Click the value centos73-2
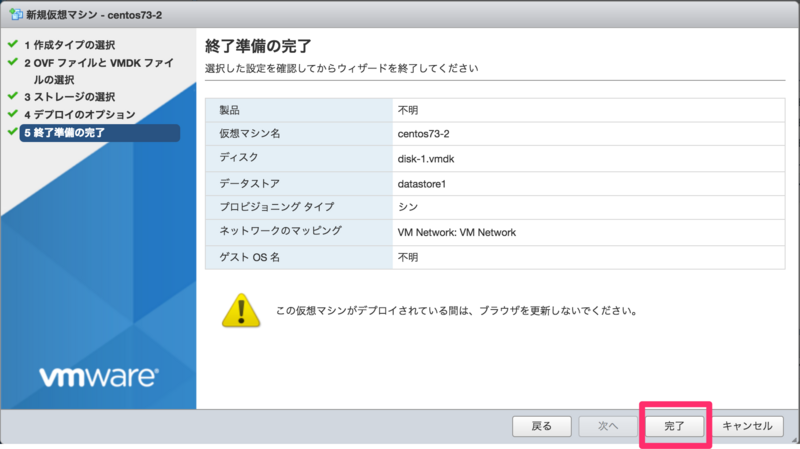The height and width of the screenshot is (449, 800). (423, 134)
